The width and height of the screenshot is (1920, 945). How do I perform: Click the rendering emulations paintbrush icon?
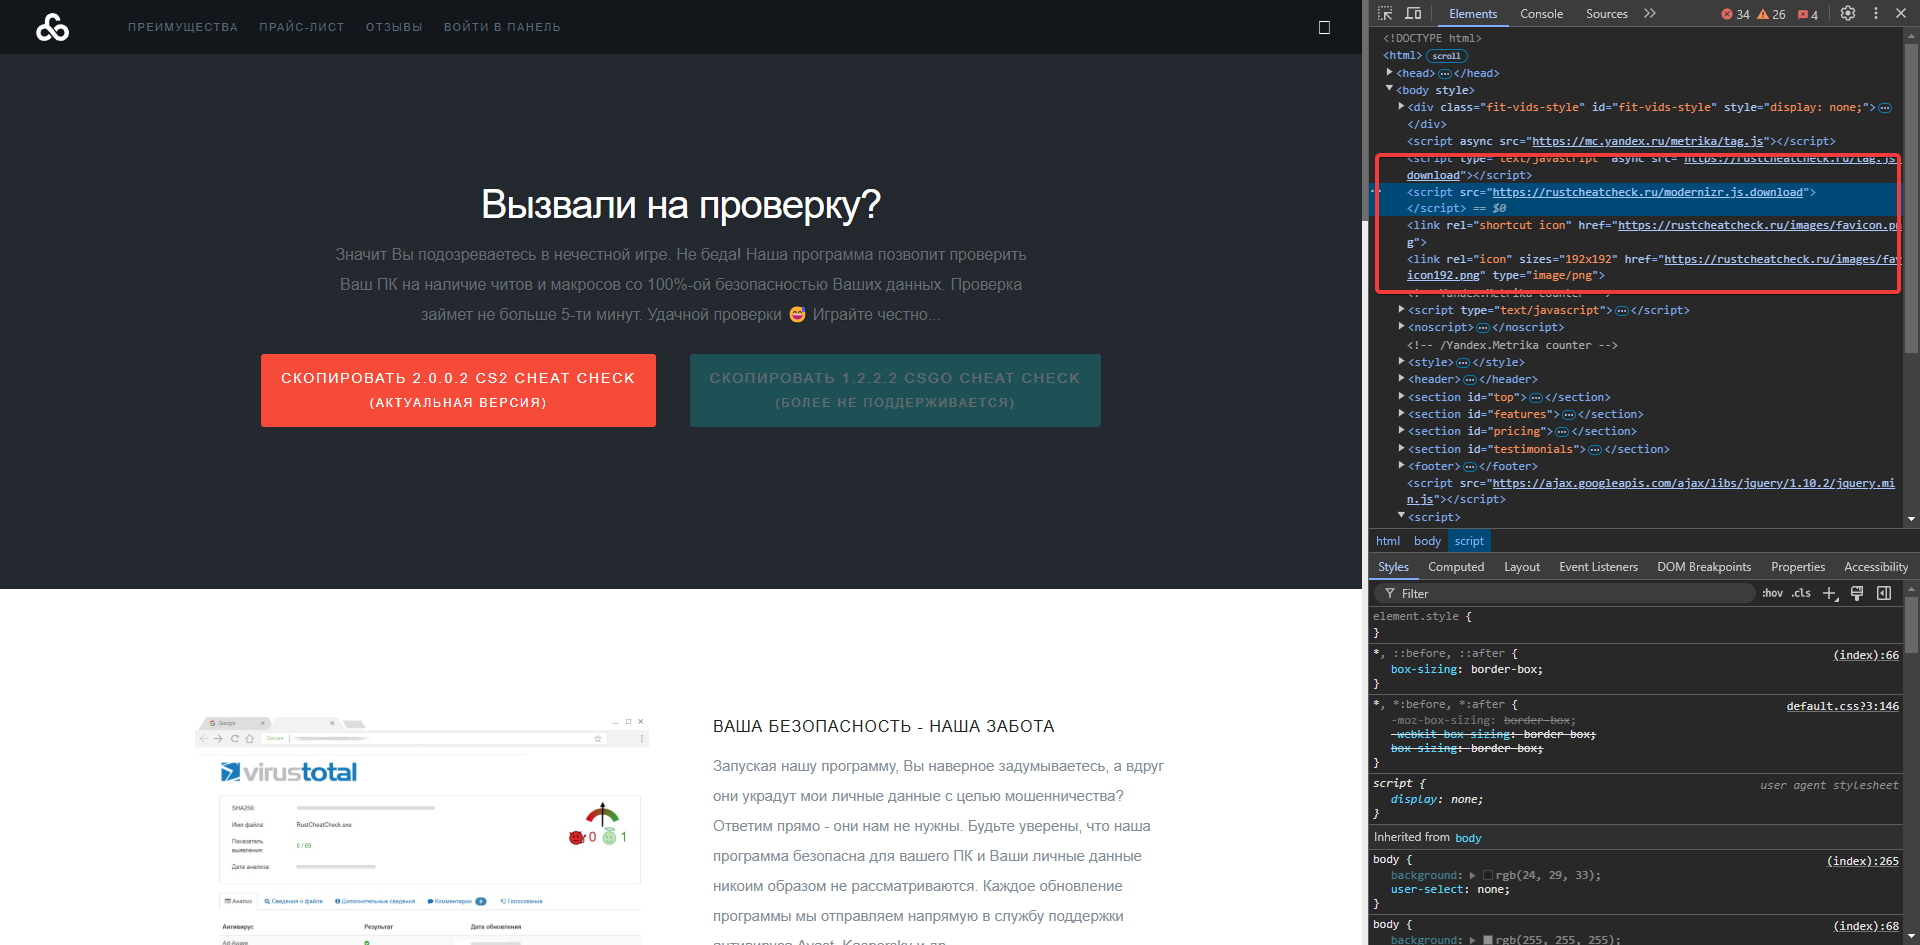tap(1857, 594)
